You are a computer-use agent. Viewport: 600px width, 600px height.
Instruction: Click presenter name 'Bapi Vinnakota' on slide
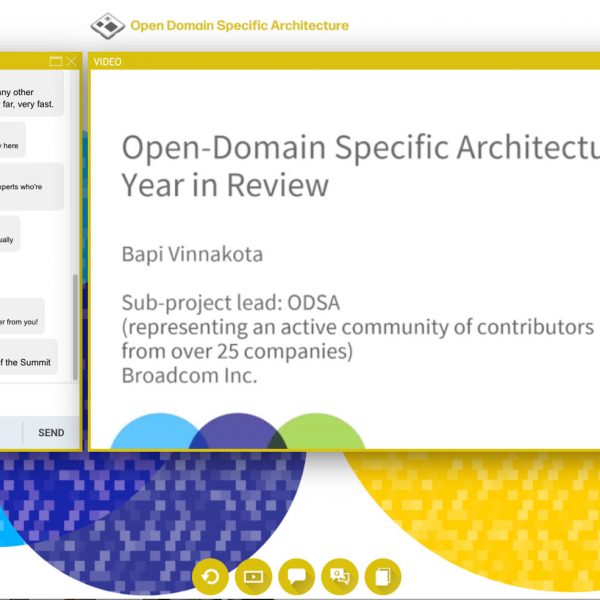point(192,254)
